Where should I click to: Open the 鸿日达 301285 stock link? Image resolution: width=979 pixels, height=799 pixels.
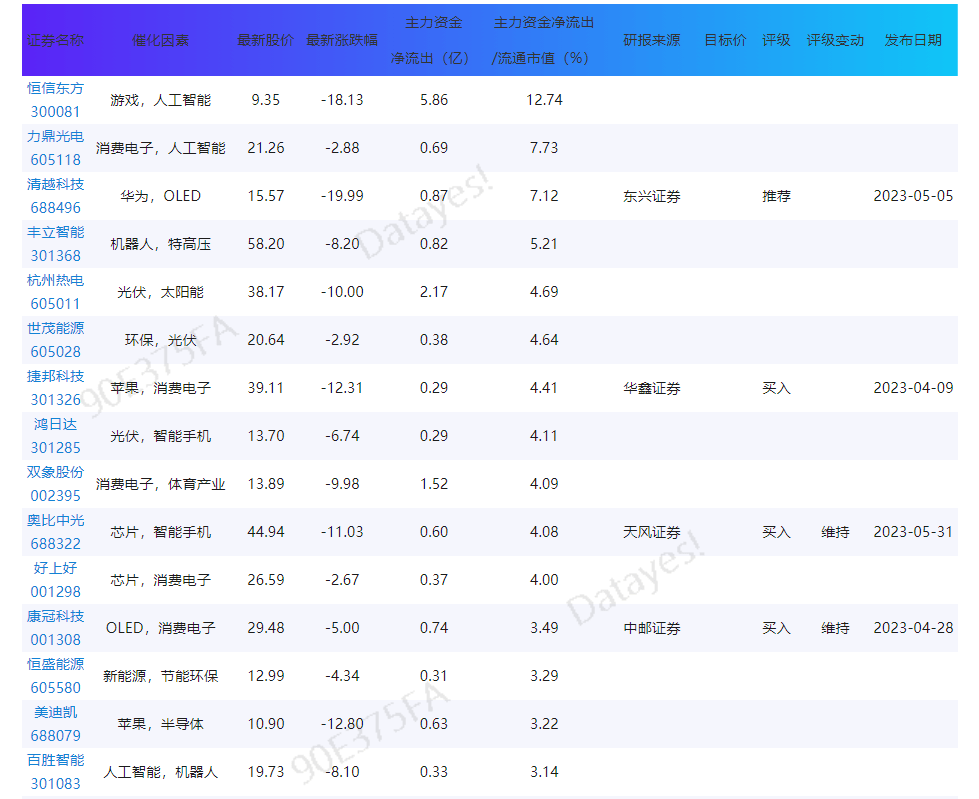coord(55,436)
